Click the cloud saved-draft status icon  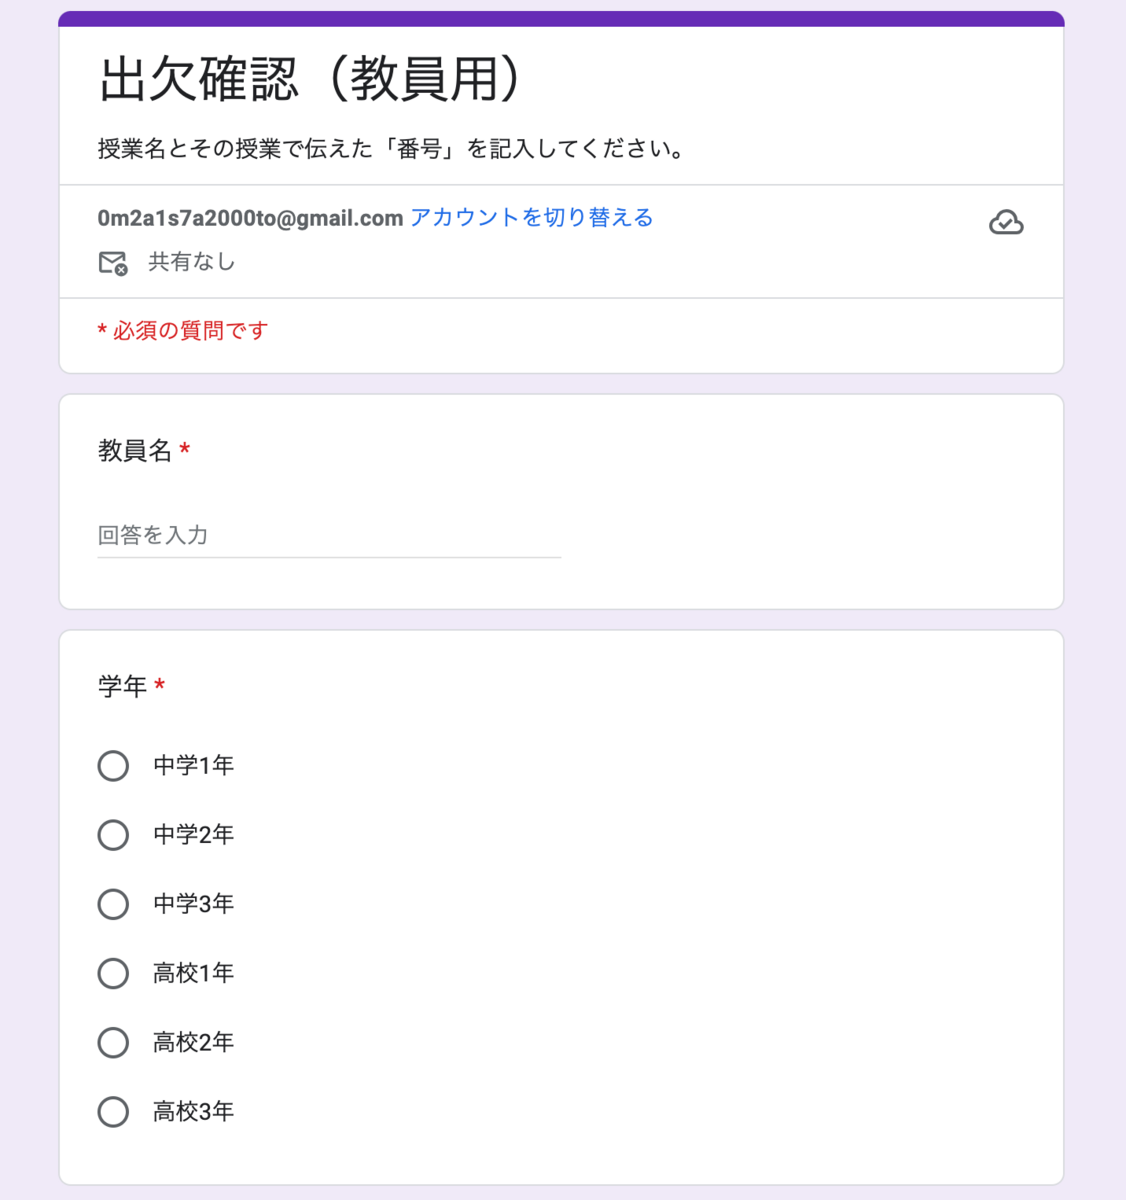point(1006,222)
